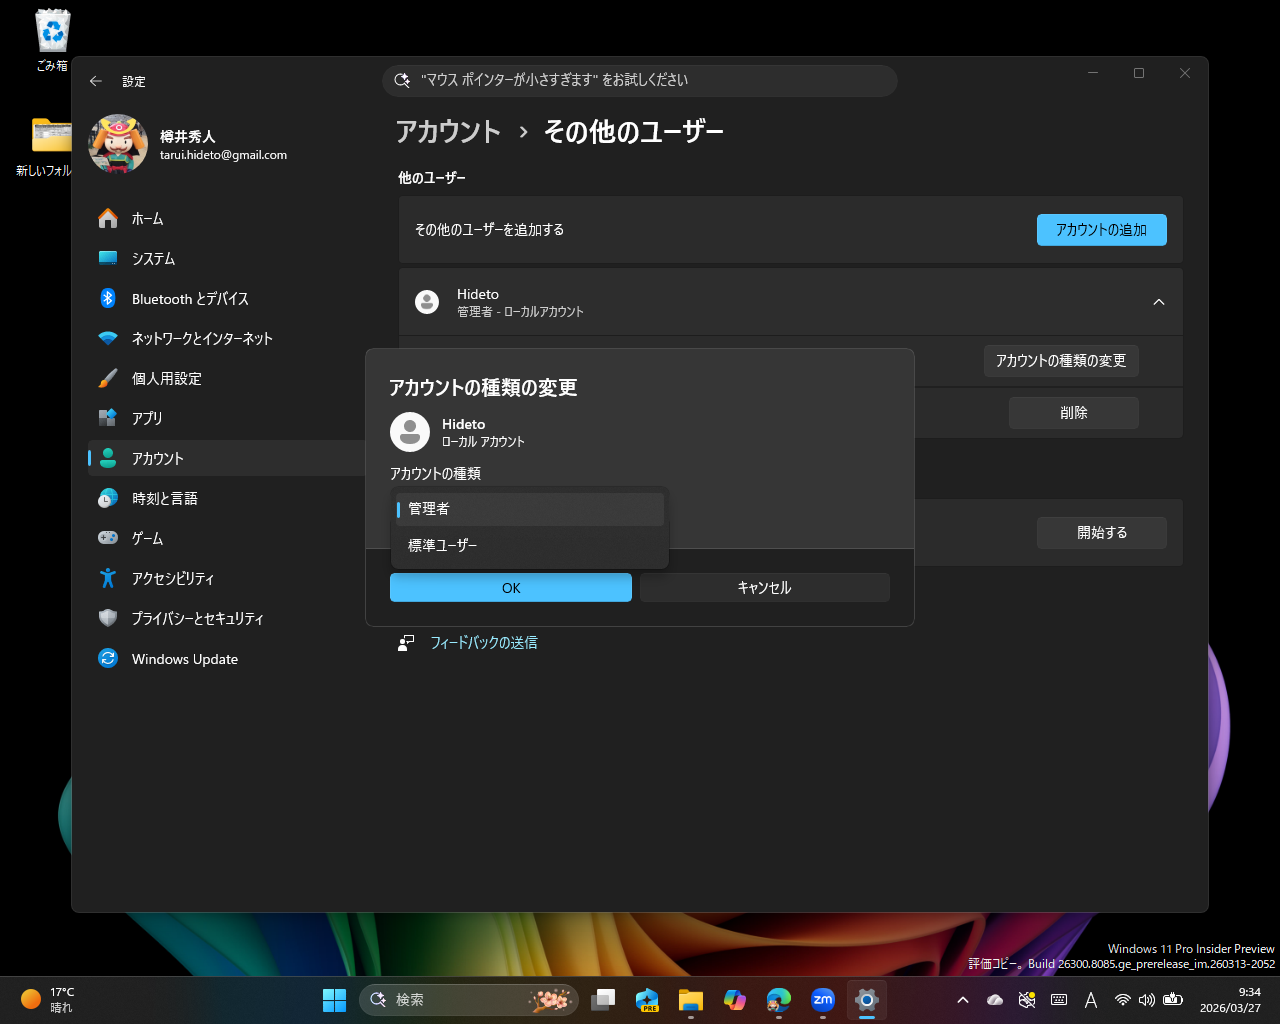
Task: Open the アカウントの種類 dropdown
Action: click(529, 508)
